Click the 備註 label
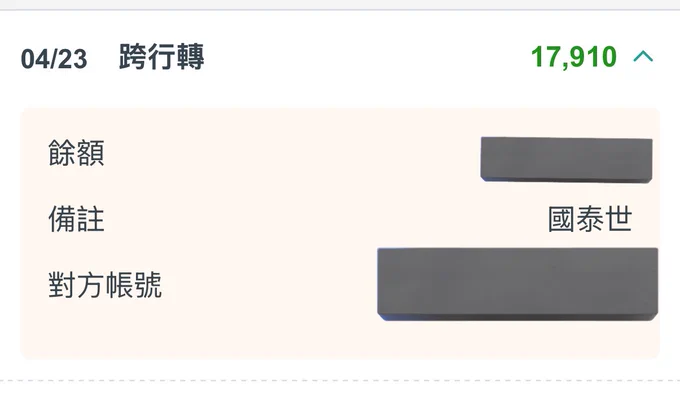The image size is (680, 396). pos(76,219)
